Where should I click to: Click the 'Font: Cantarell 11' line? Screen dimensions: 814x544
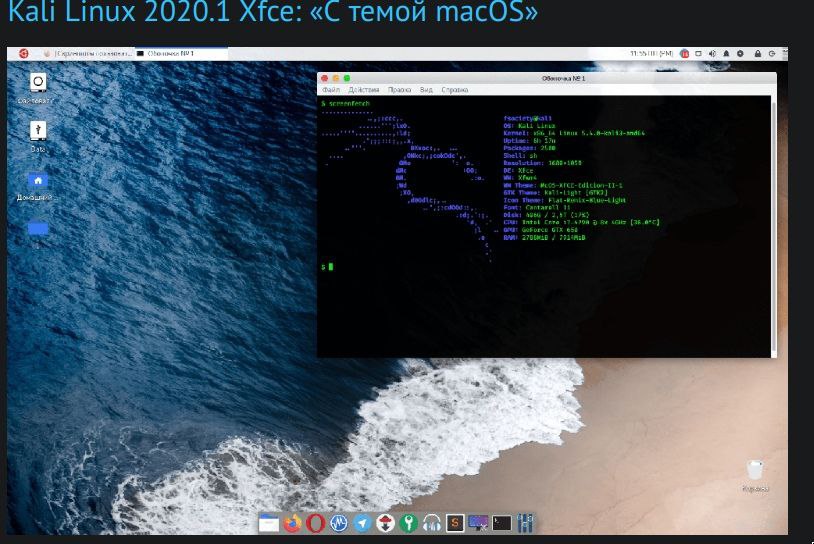[x=536, y=208]
